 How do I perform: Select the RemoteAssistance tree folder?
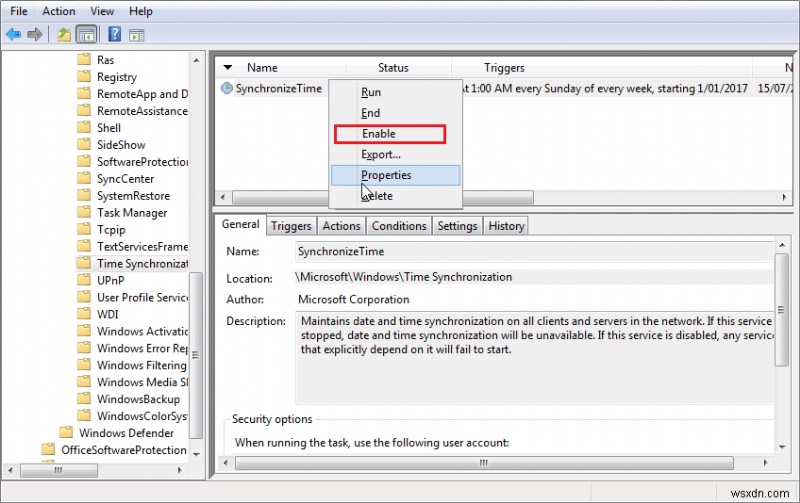[x=142, y=111]
